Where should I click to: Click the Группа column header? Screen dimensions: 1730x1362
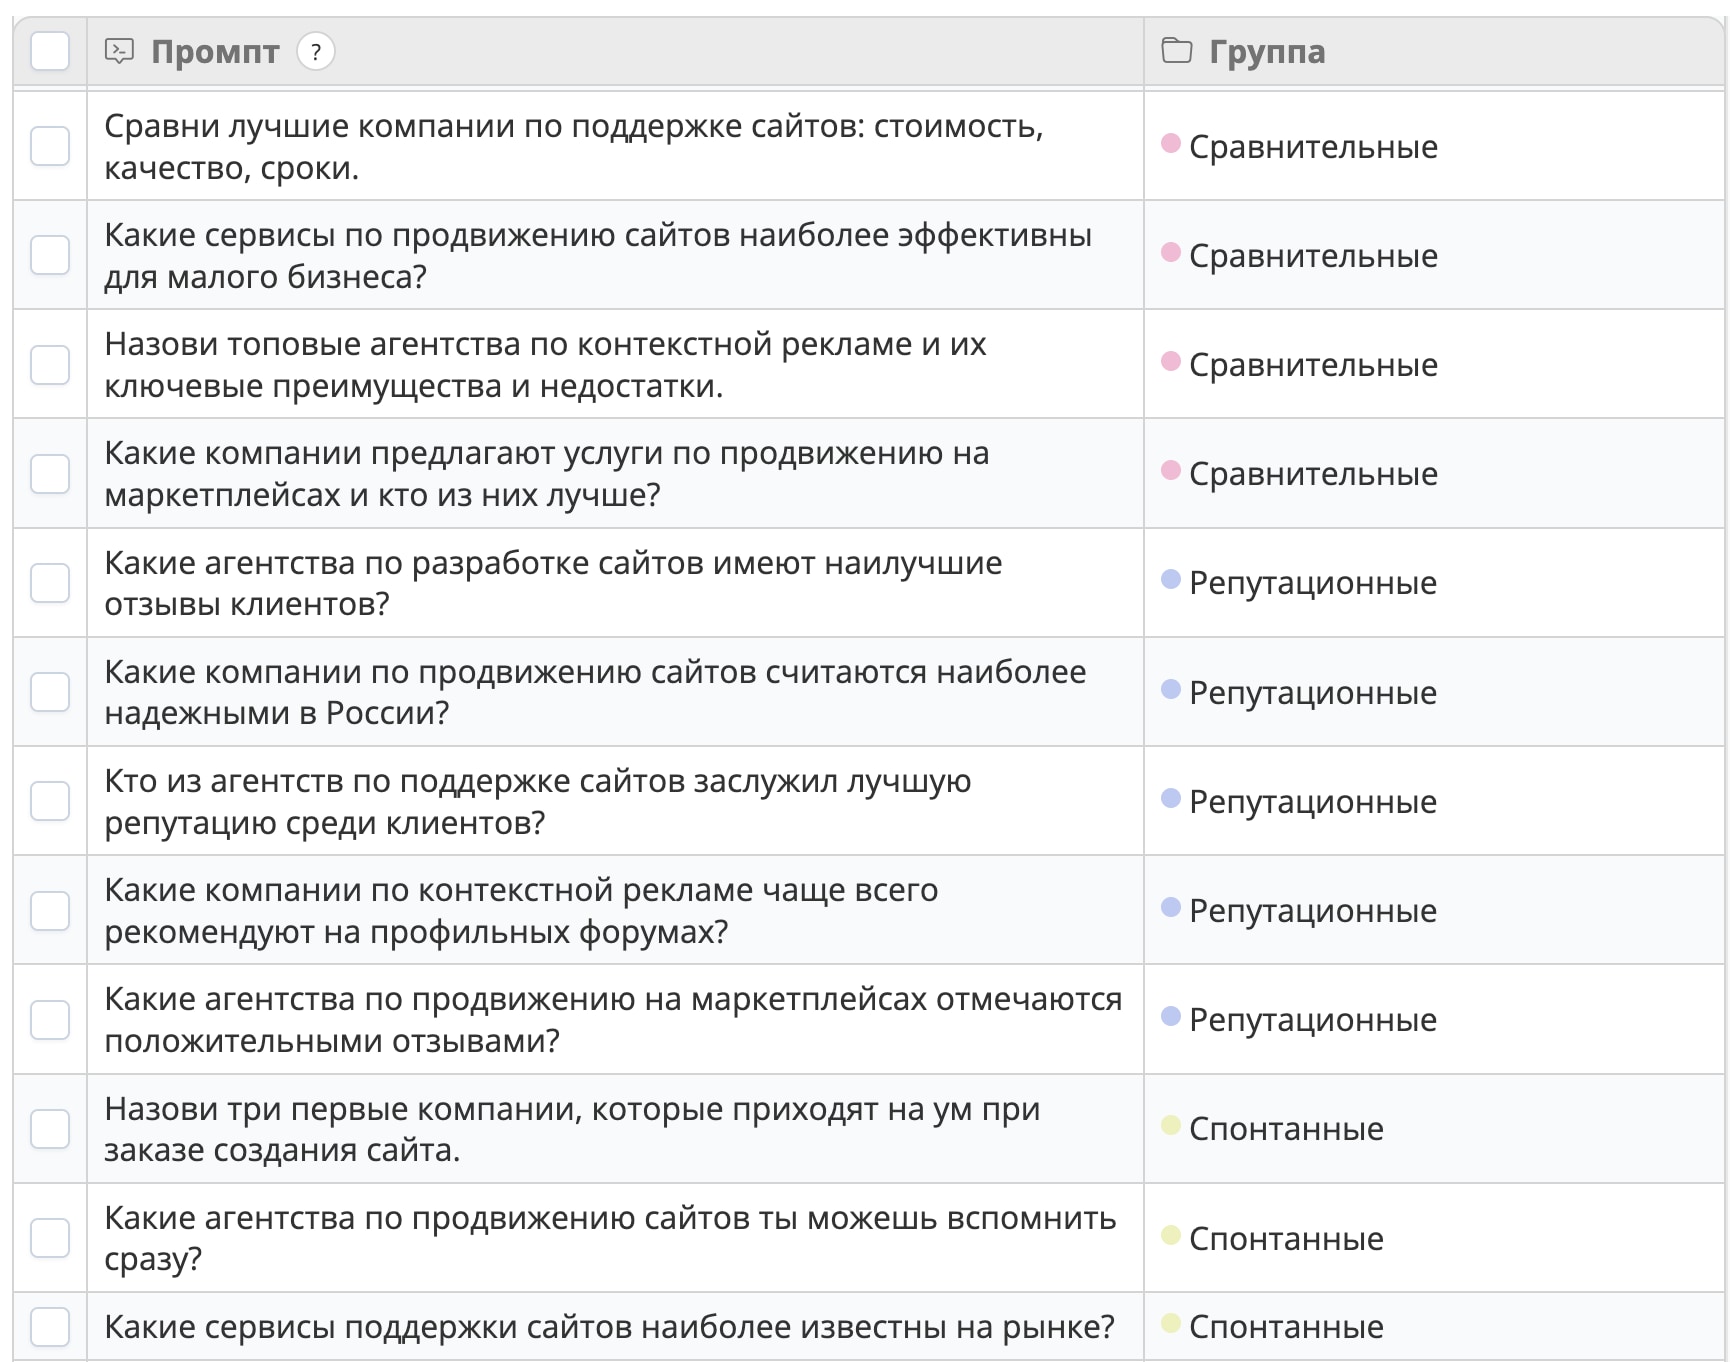(1266, 51)
